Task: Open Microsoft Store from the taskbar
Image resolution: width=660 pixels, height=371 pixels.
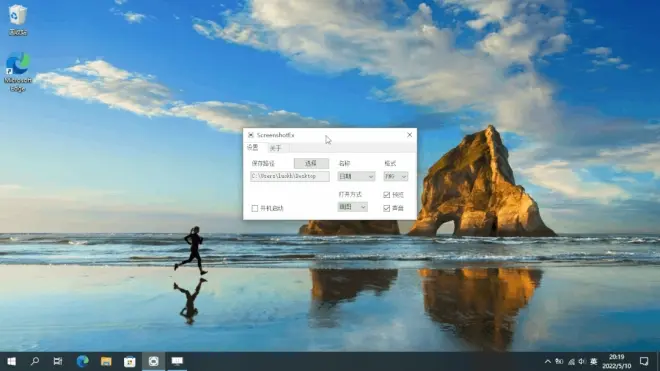Action: (130, 361)
